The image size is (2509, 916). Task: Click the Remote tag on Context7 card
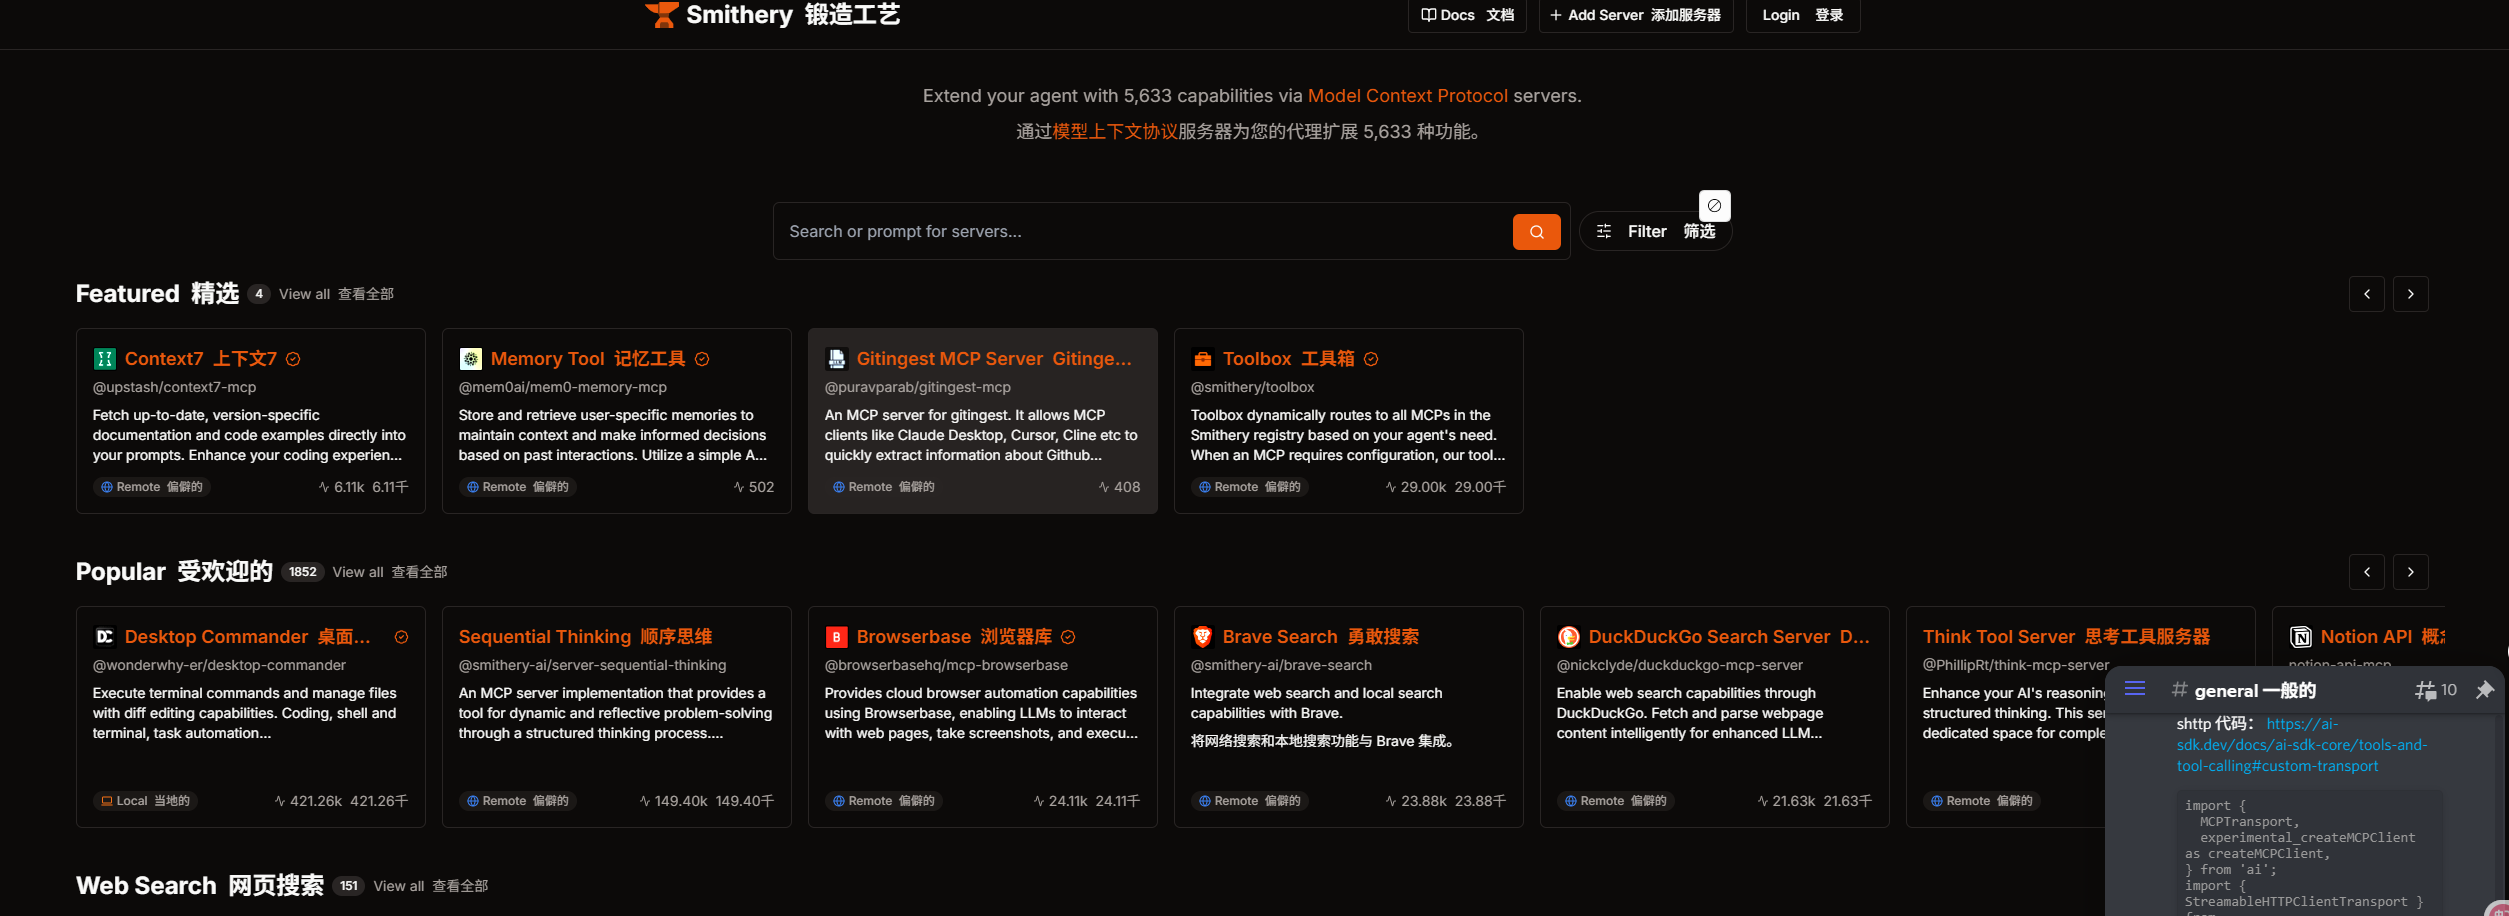152,487
